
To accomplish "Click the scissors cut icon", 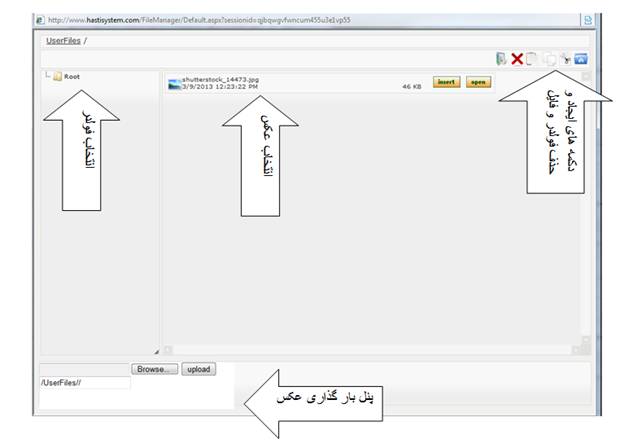I will [x=565, y=60].
